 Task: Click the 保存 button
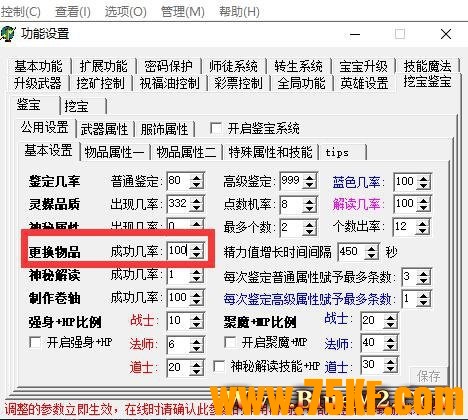click(428, 376)
